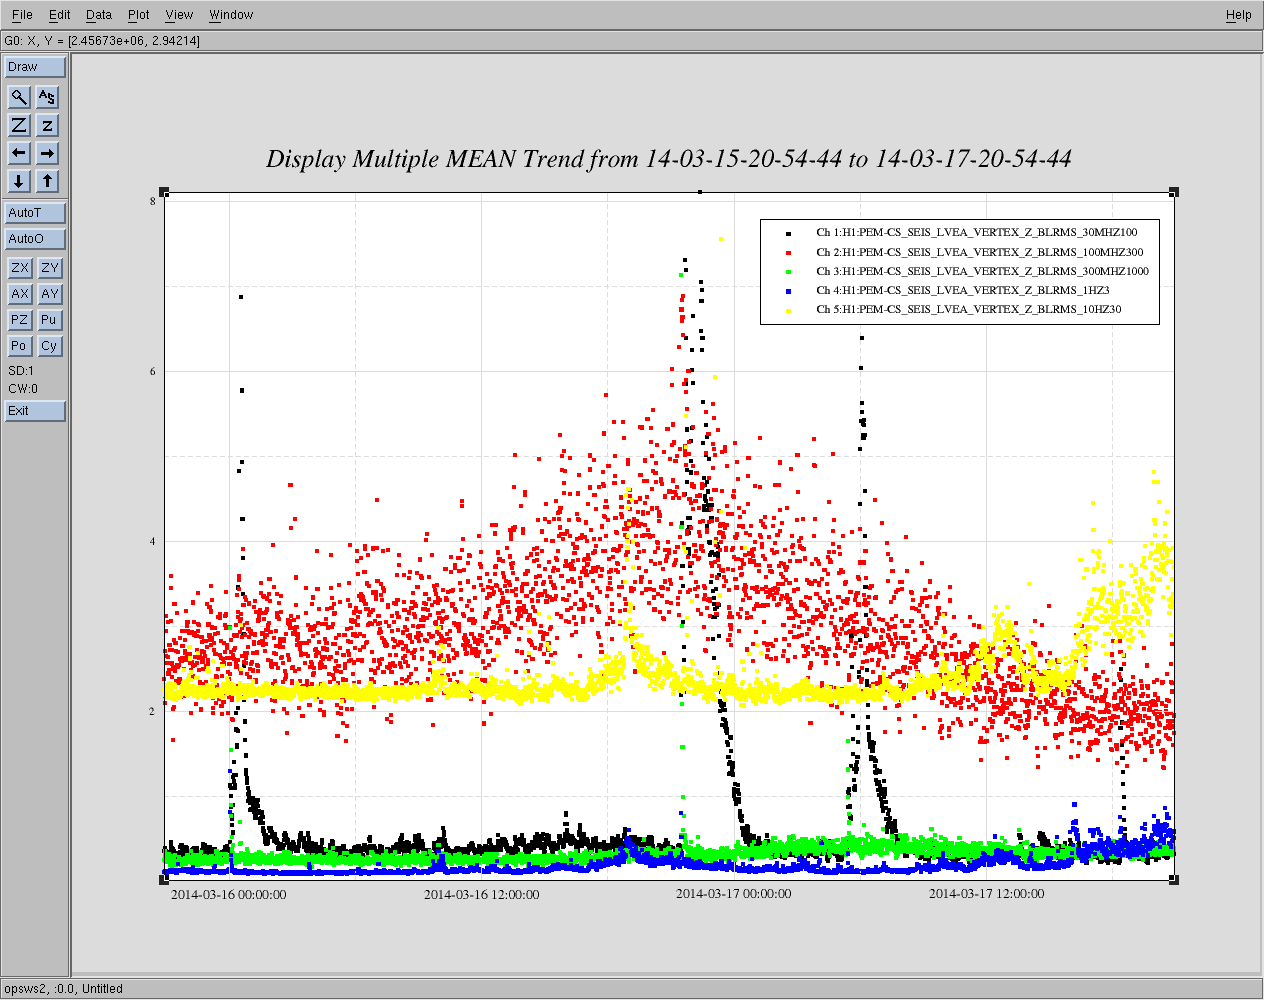Click the autoscale 'AS' icon
Viewport: 1264px width, 1000px height.
[x=47, y=97]
